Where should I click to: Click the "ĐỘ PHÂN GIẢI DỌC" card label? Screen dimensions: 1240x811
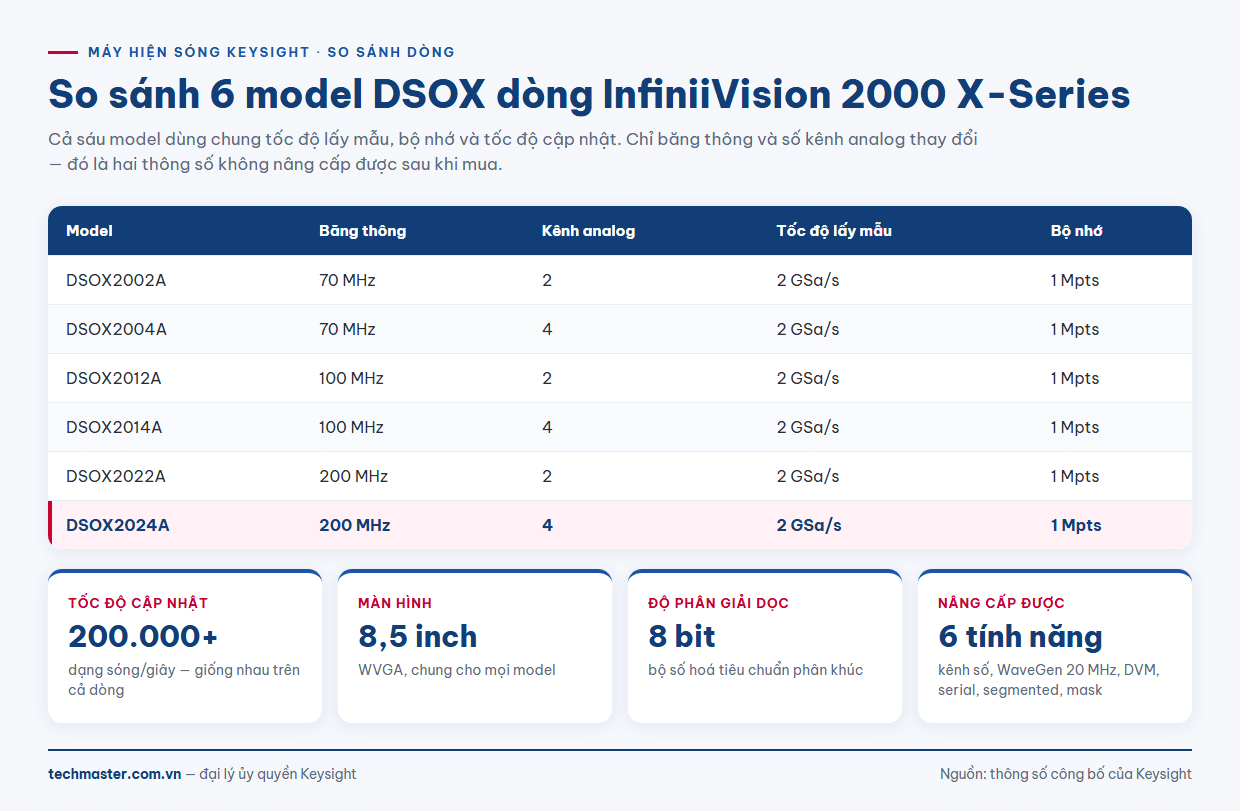pos(718,603)
